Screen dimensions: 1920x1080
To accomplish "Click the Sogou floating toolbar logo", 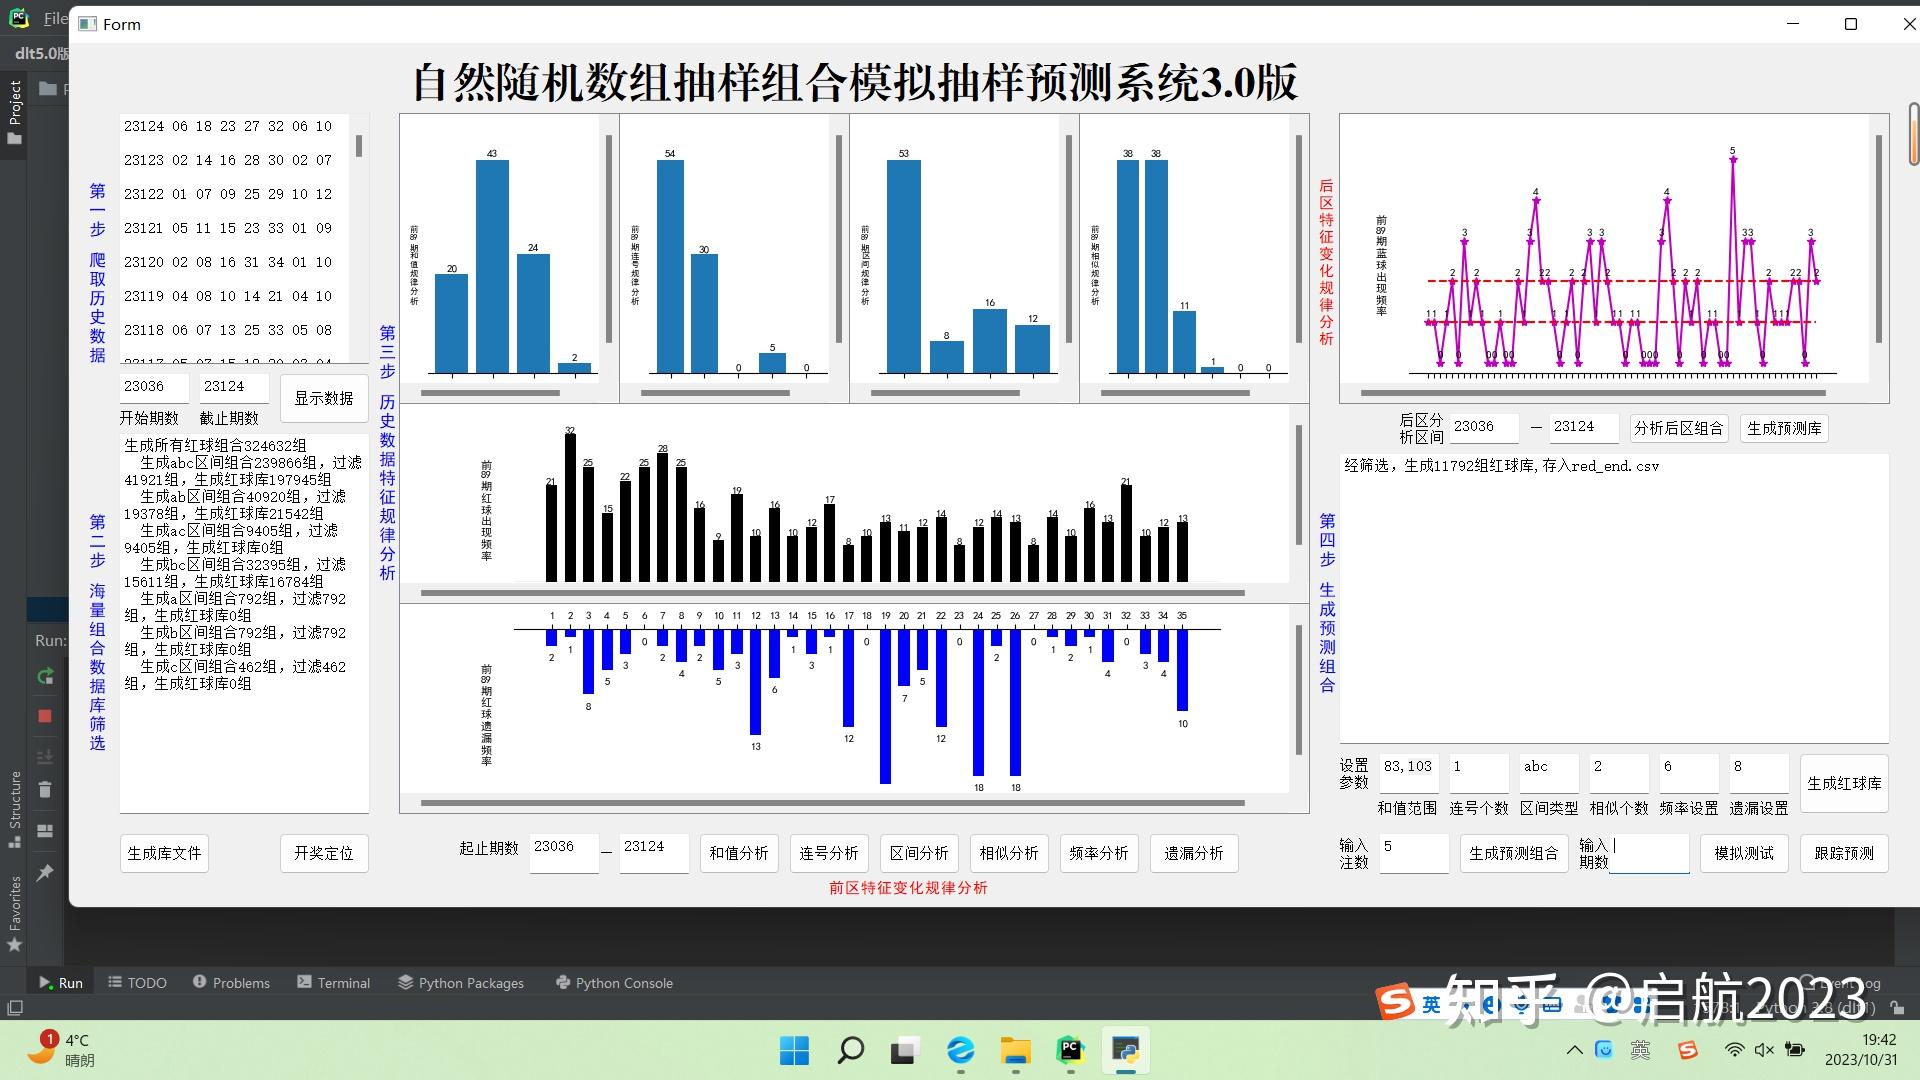I will click(1395, 1001).
